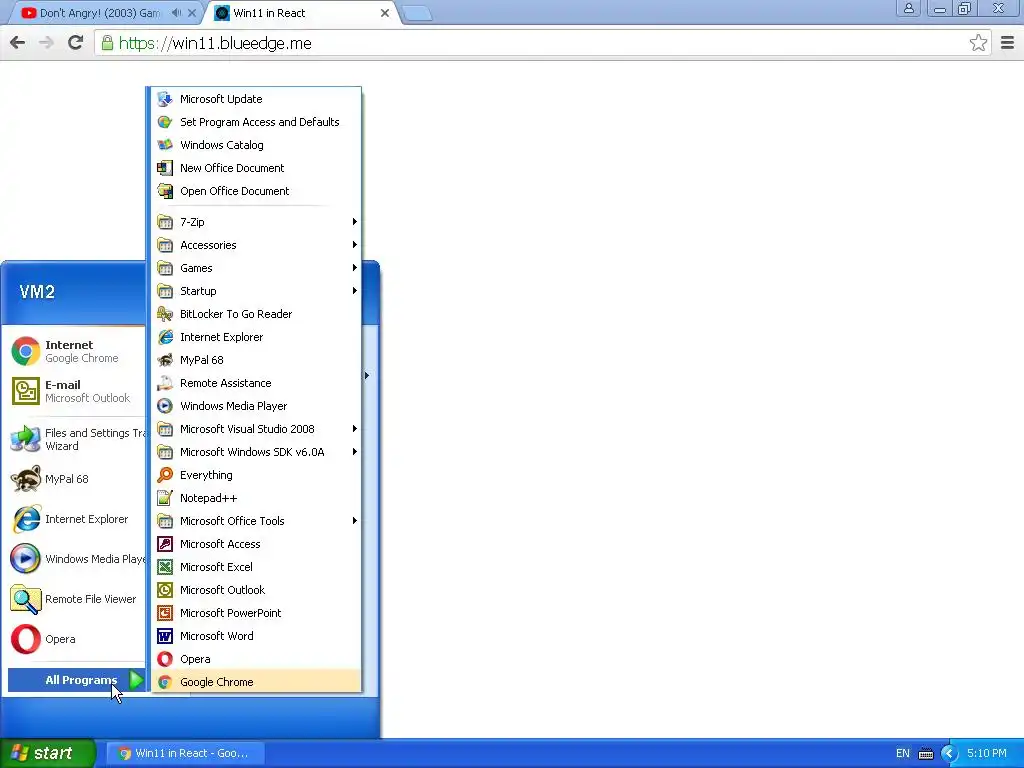This screenshot has width=1024, height=768.
Task: Open Set Program Access and Defaults
Action: (x=256, y=122)
